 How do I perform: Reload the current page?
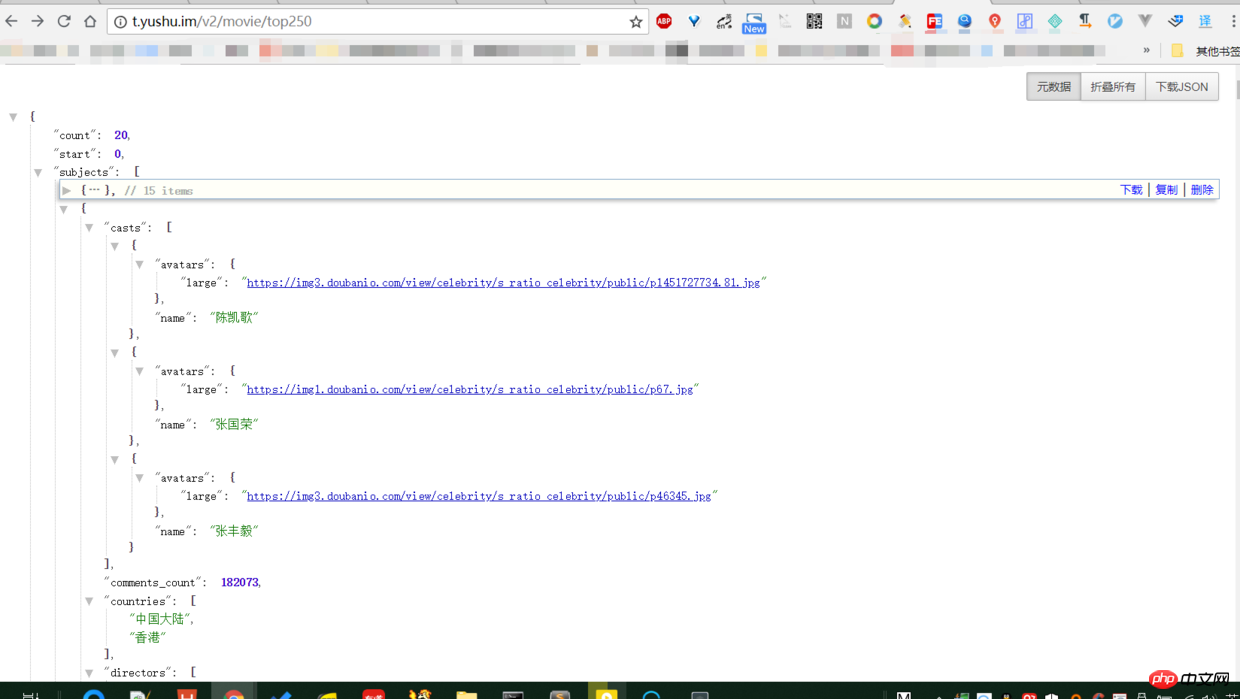(64, 21)
